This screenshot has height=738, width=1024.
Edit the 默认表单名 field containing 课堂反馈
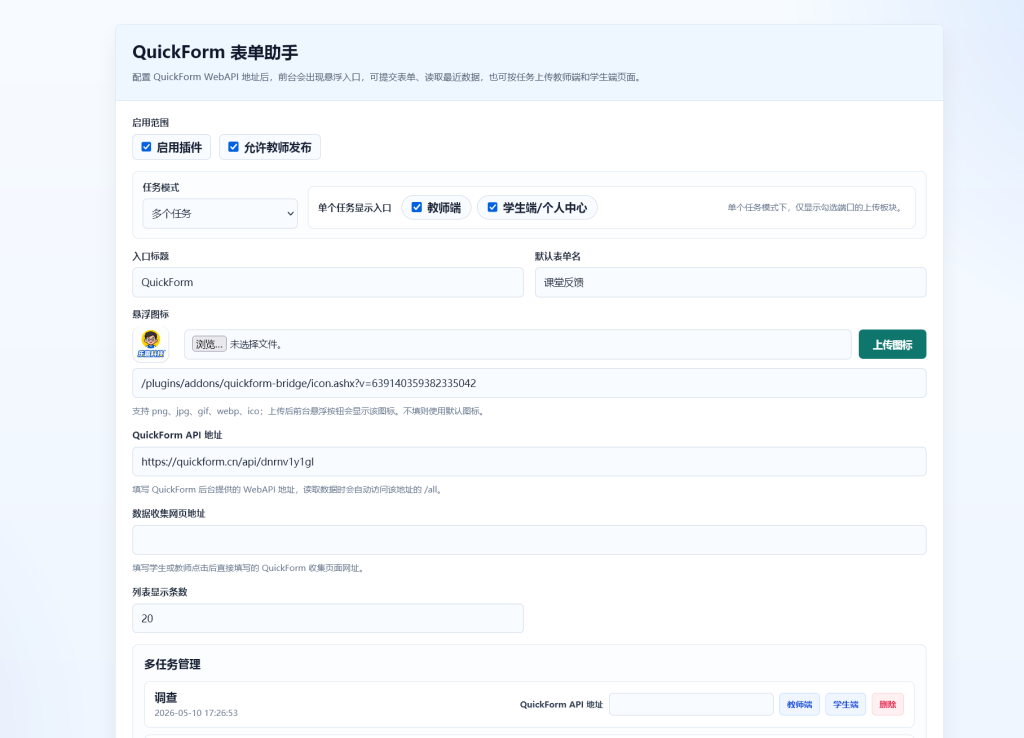pyautogui.click(x=730, y=282)
